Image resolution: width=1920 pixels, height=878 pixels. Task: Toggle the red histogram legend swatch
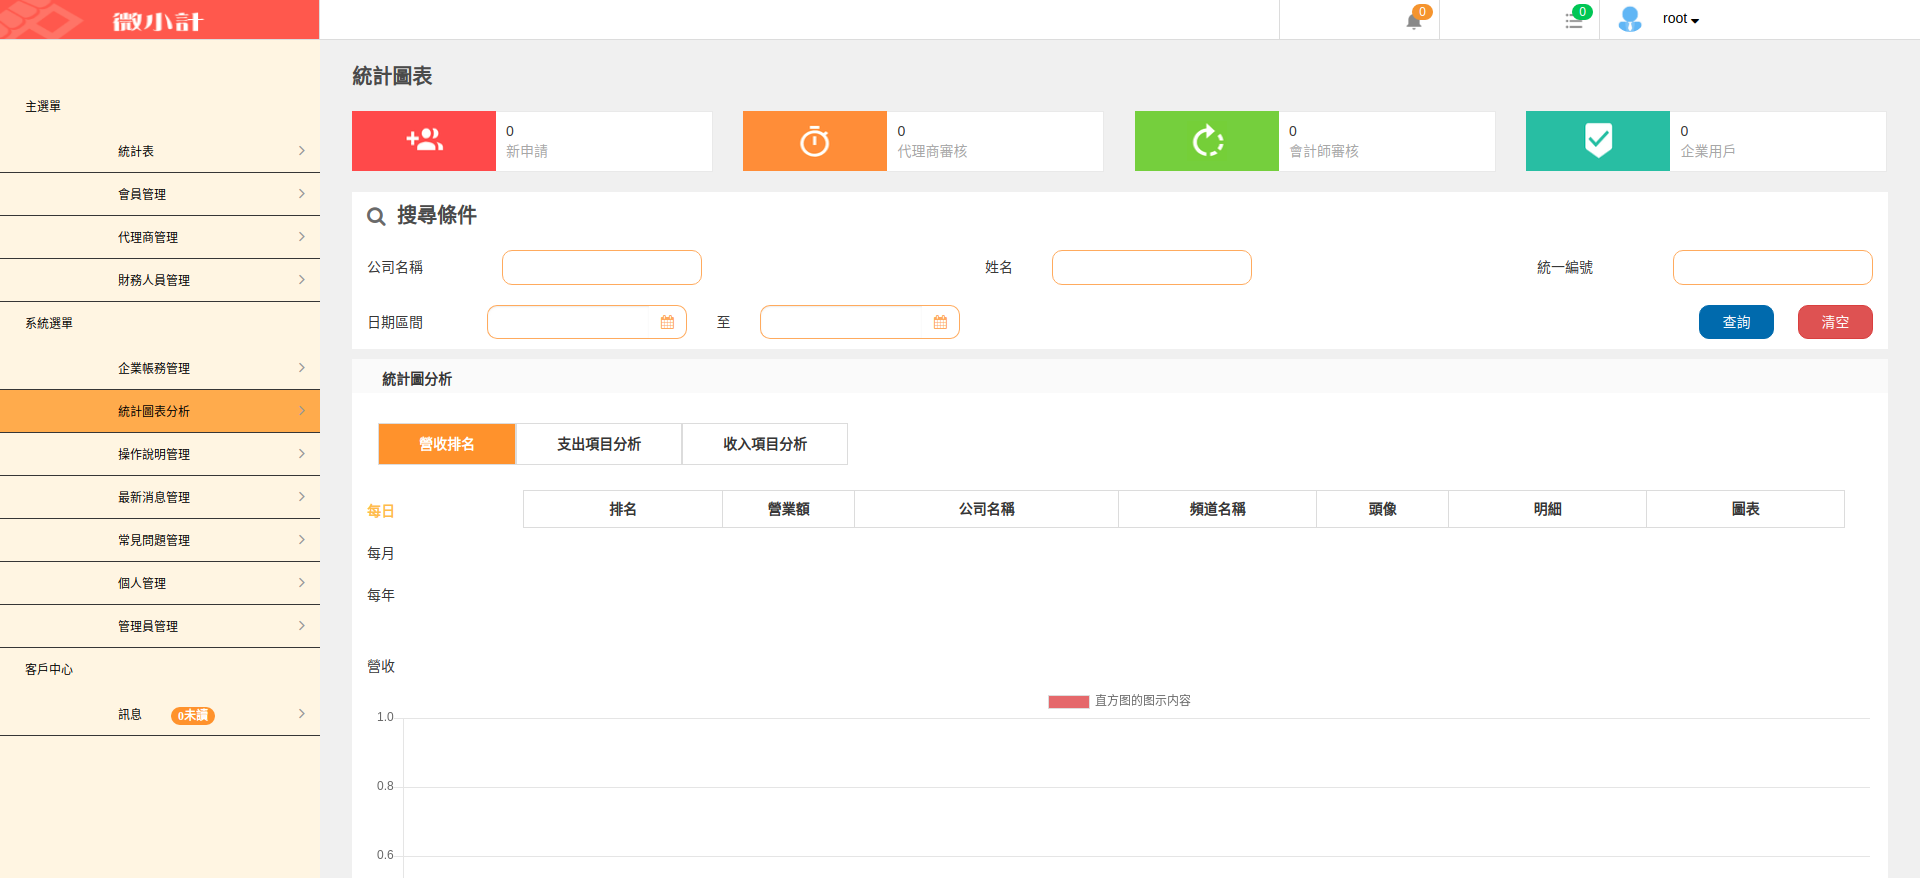[1068, 701]
